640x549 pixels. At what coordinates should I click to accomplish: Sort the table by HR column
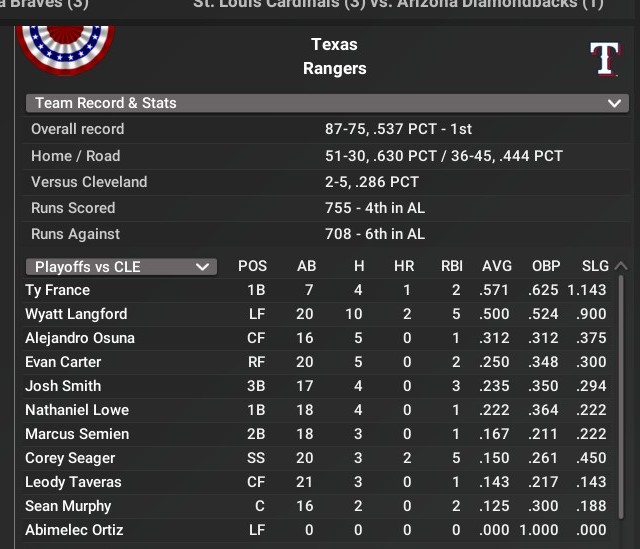(404, 266)
